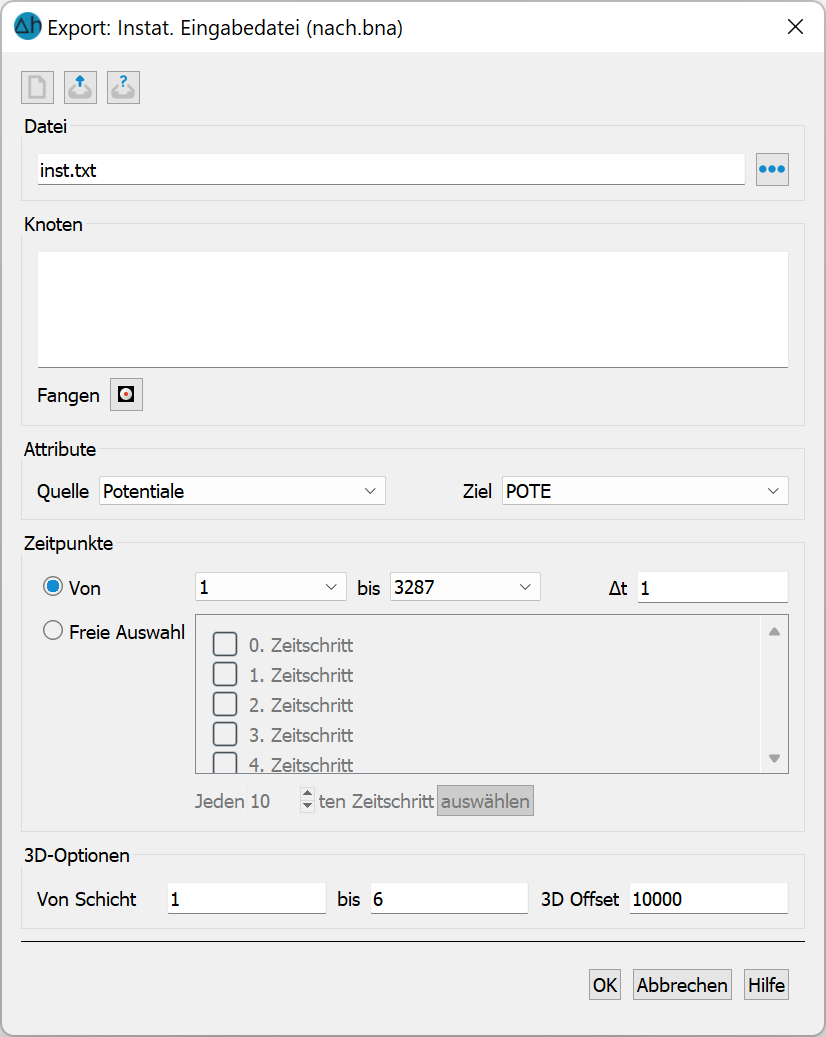Click the Δh application logo icon
This screenshot has height=1037, width=826.
click(28, 27)
